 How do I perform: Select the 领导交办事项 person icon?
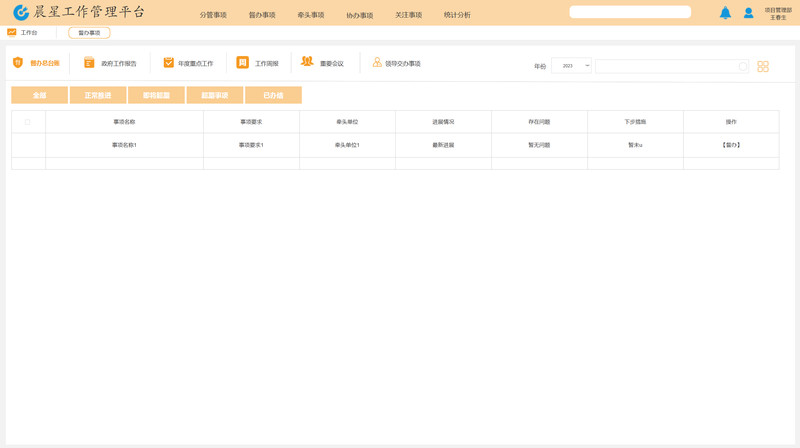click(x=377, y=62)
